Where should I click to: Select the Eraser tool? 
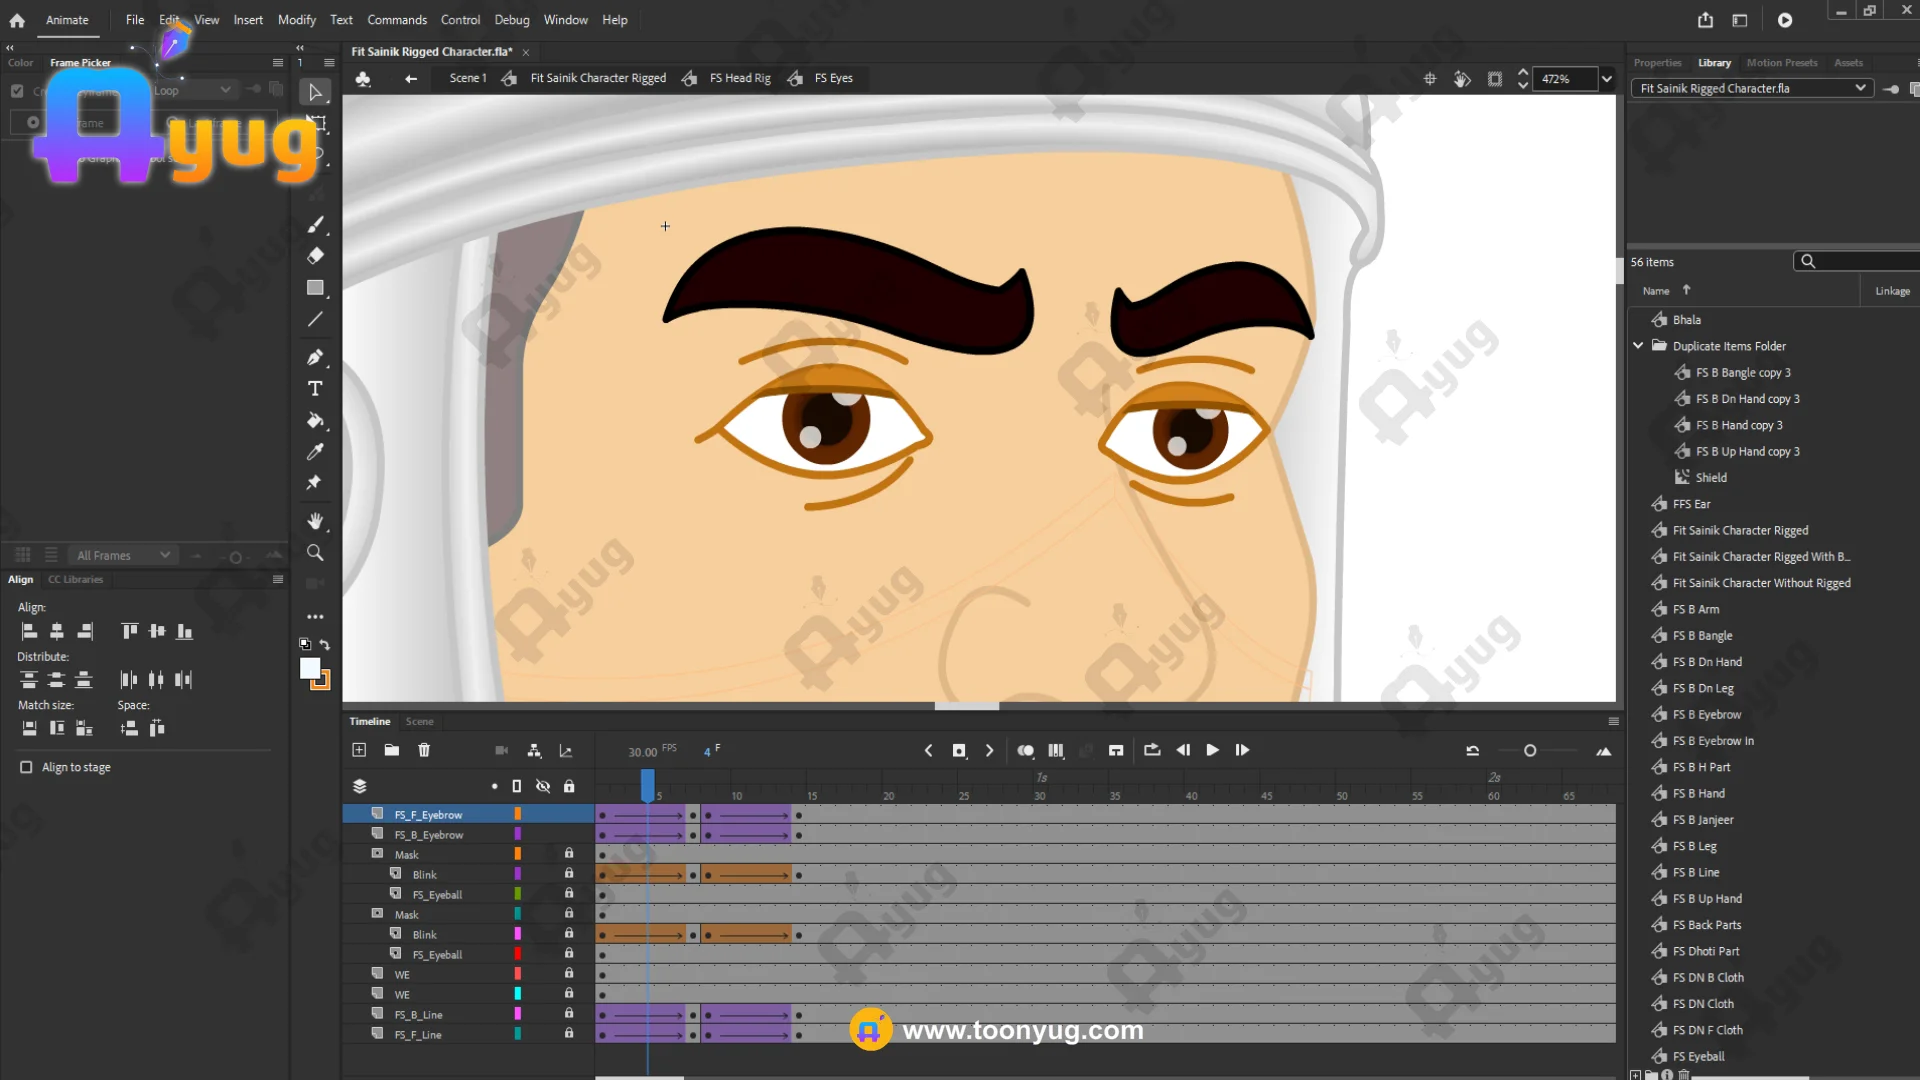tap(315, 256)
